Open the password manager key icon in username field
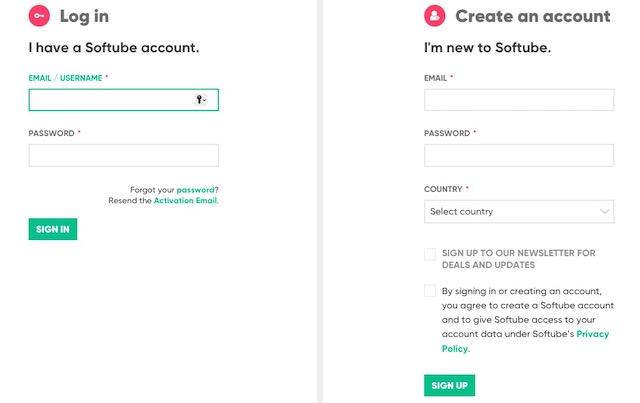 click(x=200, y=100)
